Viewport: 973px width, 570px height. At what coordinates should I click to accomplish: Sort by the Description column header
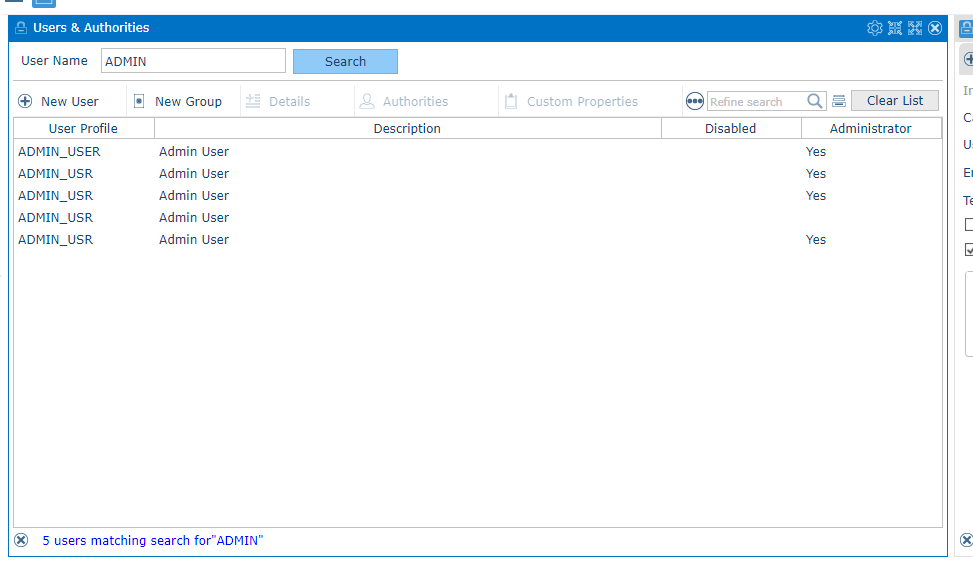coord(408,128)
